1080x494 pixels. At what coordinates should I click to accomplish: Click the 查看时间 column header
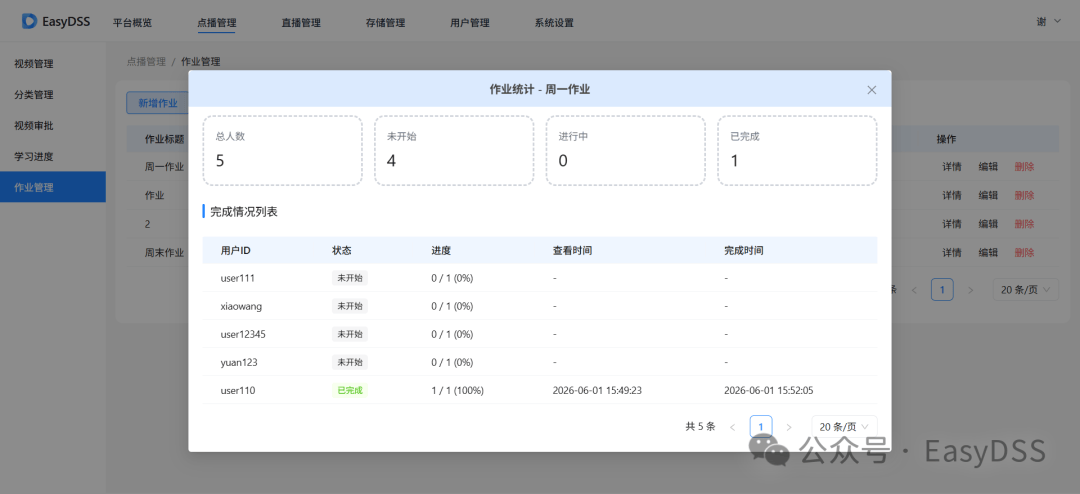tap(572, 251)
